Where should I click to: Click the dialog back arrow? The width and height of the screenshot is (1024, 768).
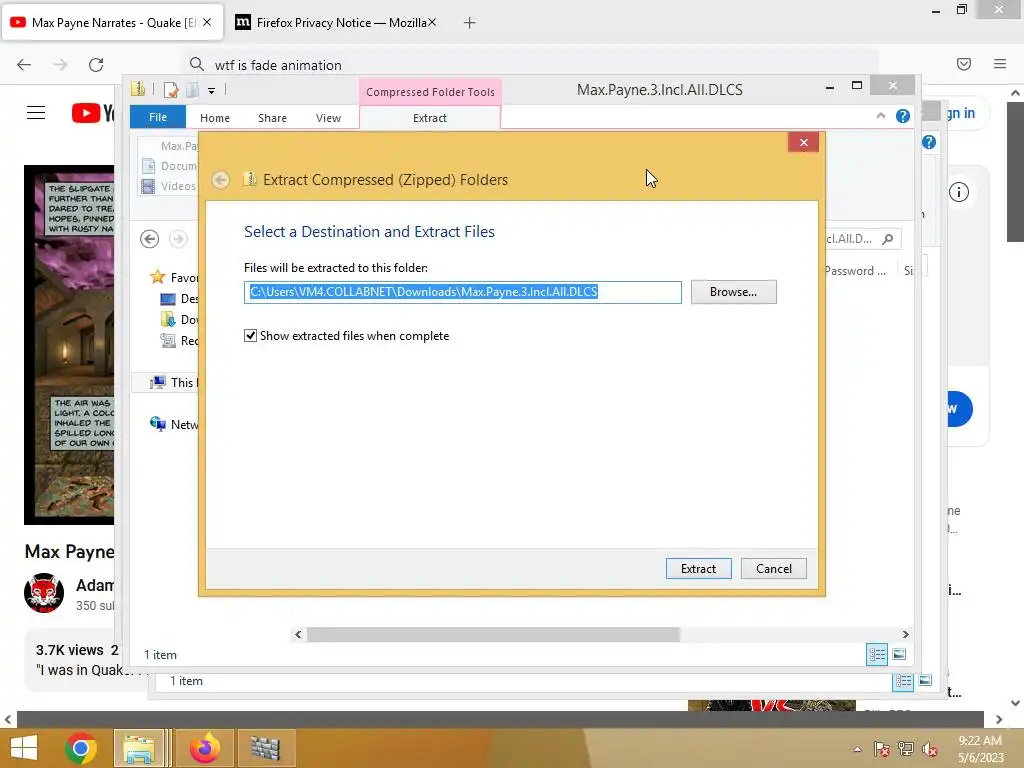221,180
